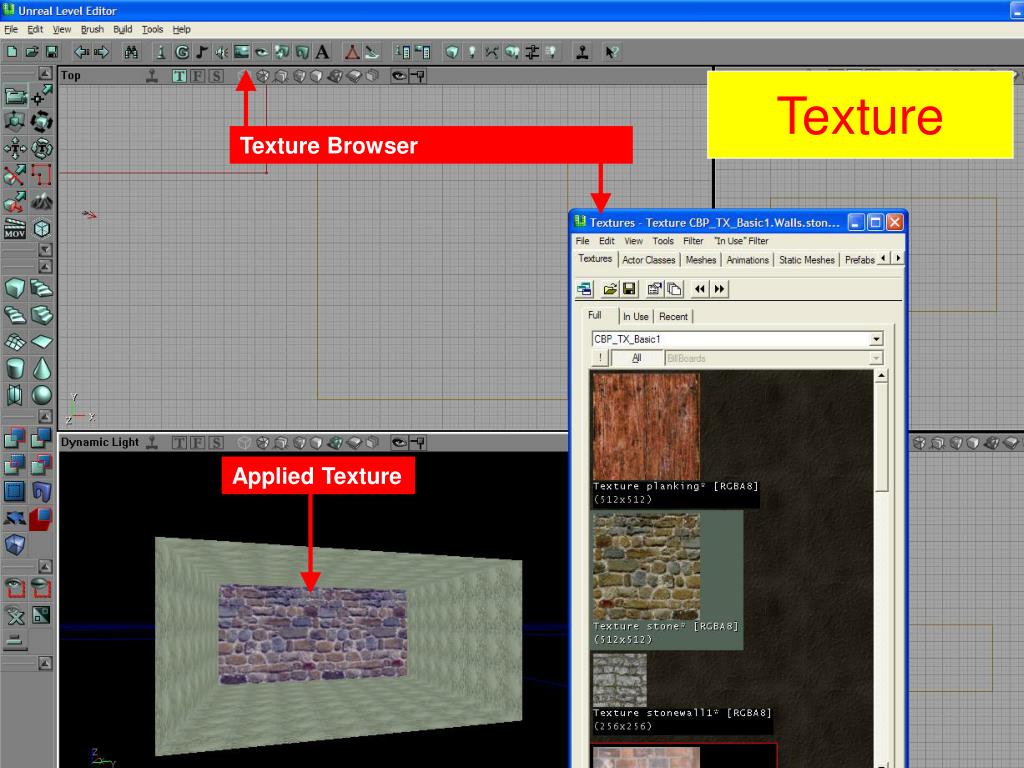Open the Group browser G icon
The image size is (1024, 768).
182,52
